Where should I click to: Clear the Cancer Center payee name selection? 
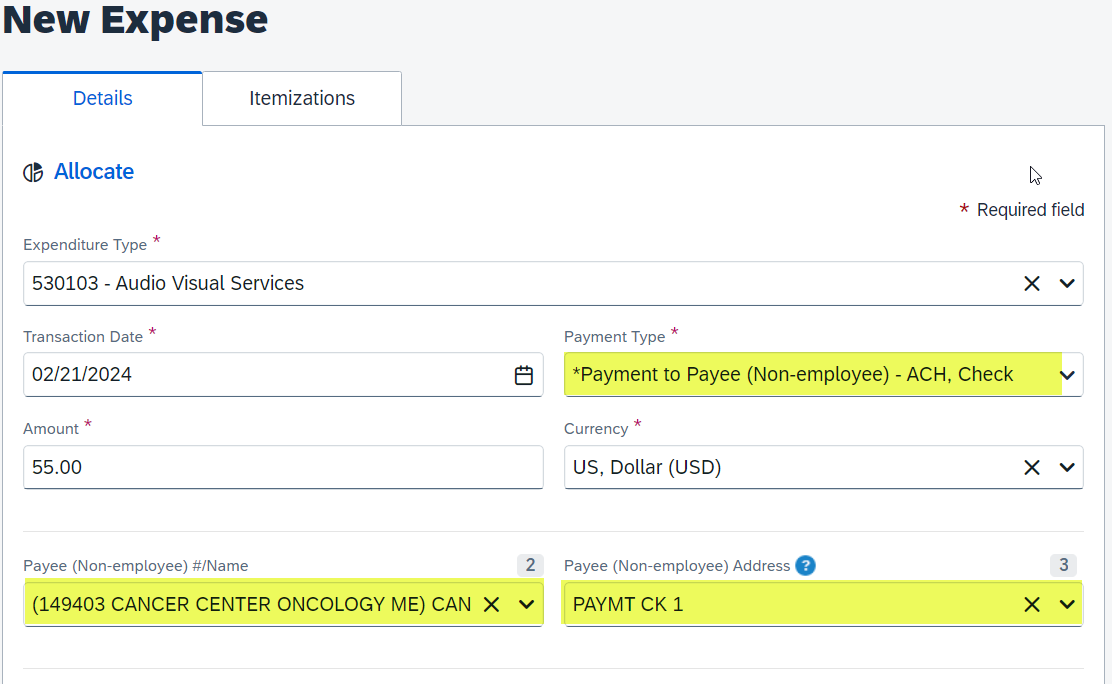[x=492, y=604]
